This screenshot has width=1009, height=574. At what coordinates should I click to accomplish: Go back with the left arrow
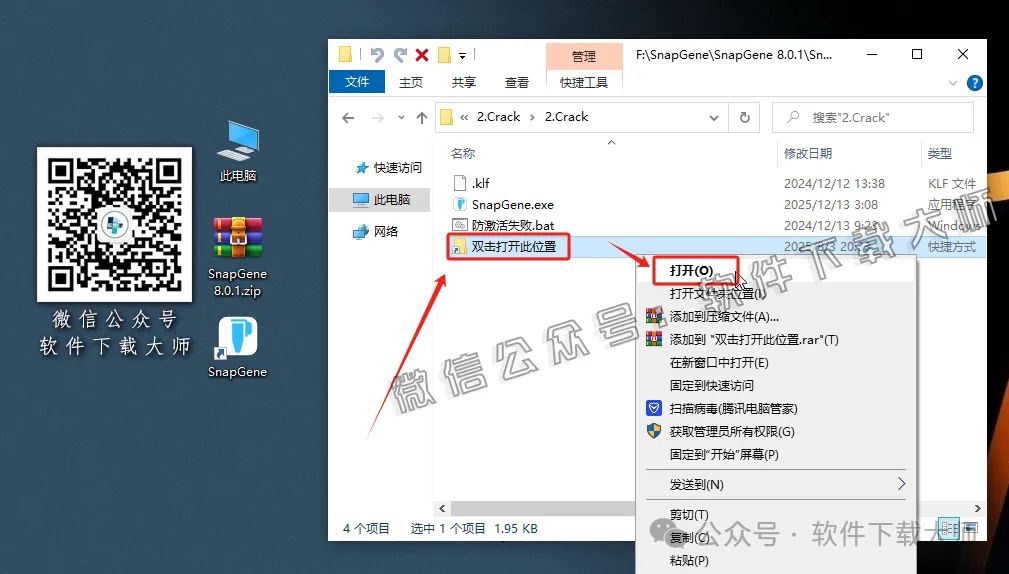(348, 118)
